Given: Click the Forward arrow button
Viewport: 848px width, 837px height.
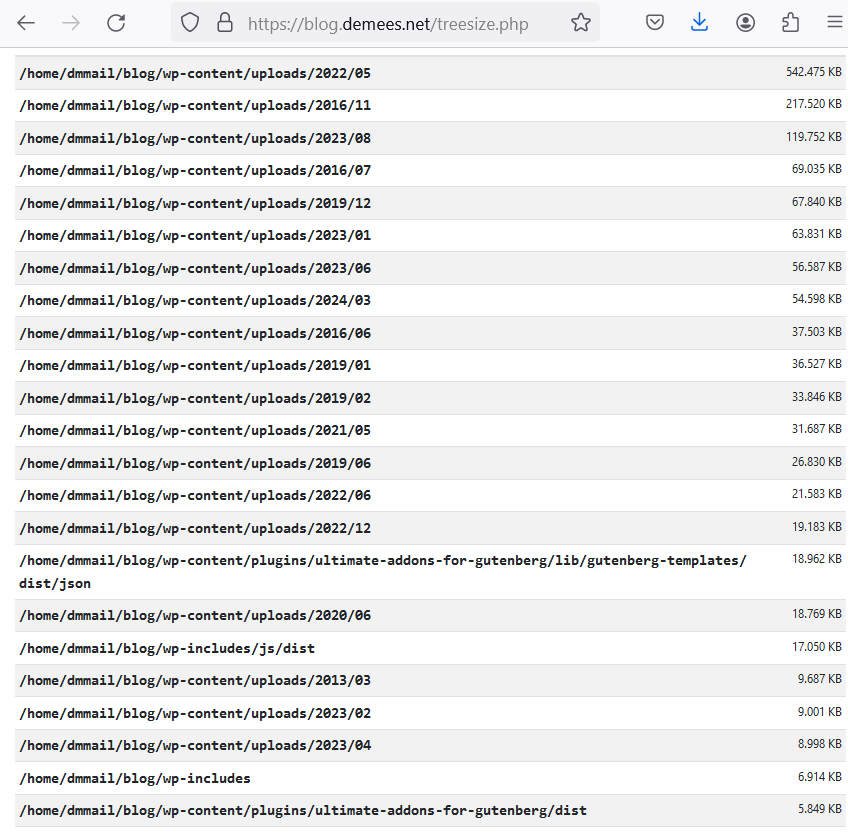Looking at the screenshot, I should 71,22.
